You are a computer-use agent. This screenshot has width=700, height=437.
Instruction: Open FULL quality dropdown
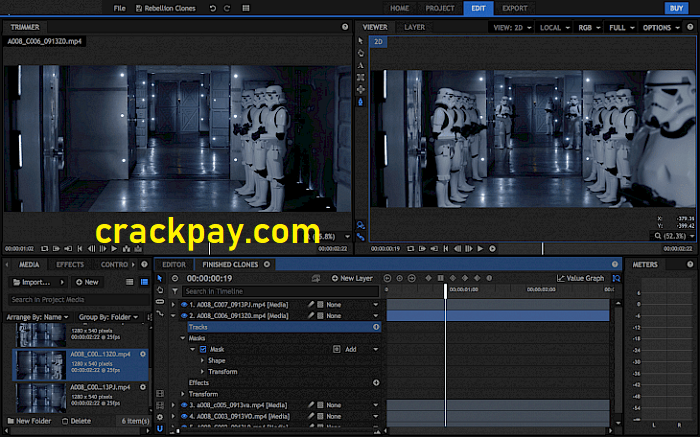pos(621,27)
